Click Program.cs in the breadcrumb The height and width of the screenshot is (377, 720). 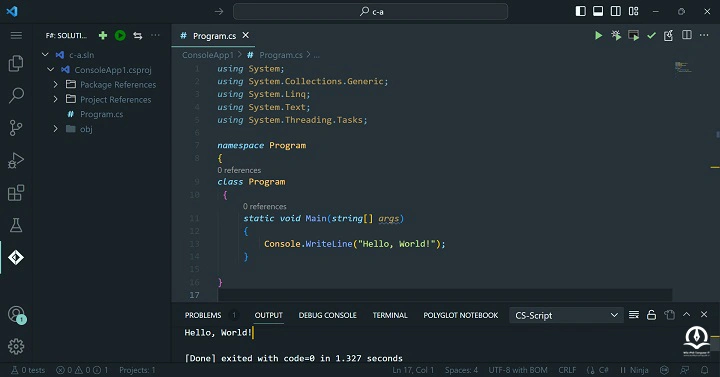[x=281, y=55]
